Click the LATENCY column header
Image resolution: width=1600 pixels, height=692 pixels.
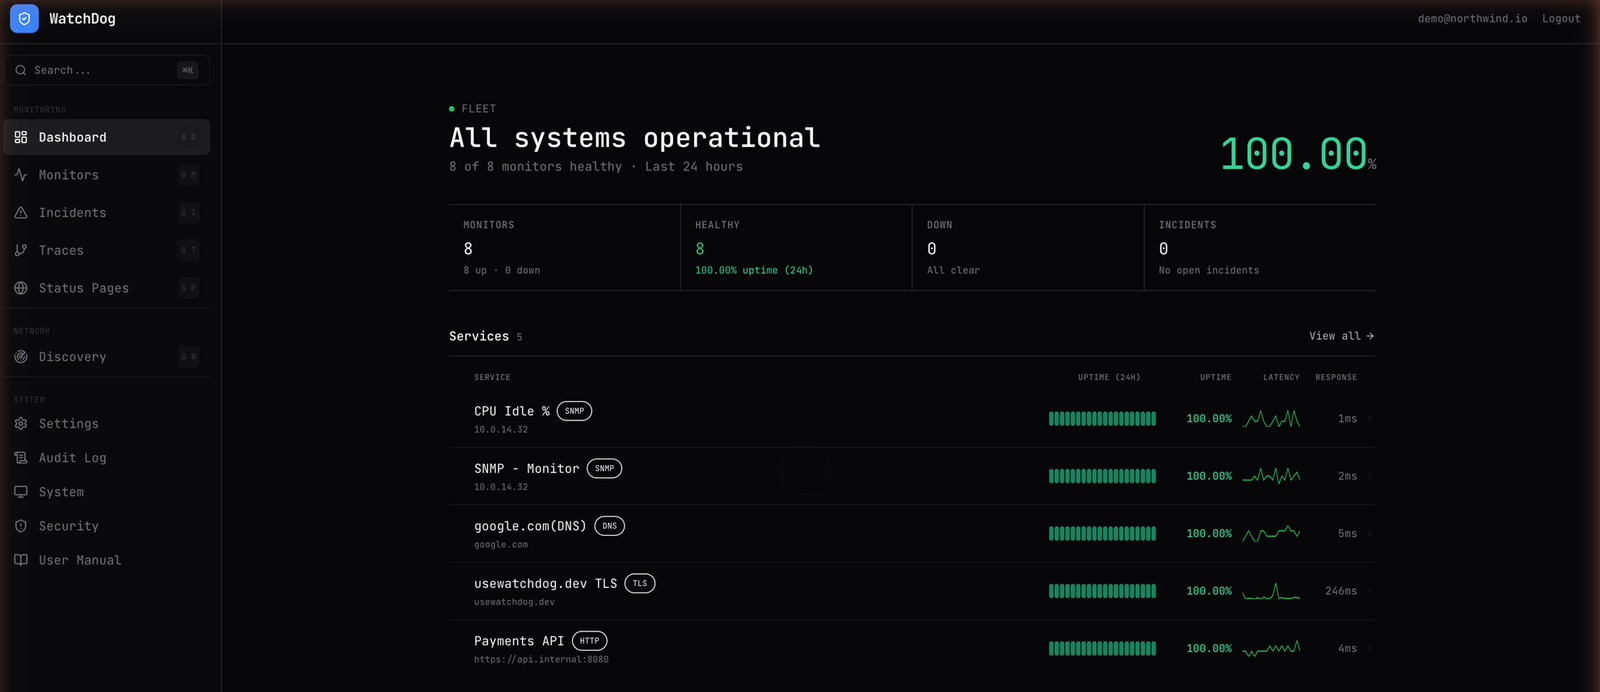click(x=1281, y=377)
